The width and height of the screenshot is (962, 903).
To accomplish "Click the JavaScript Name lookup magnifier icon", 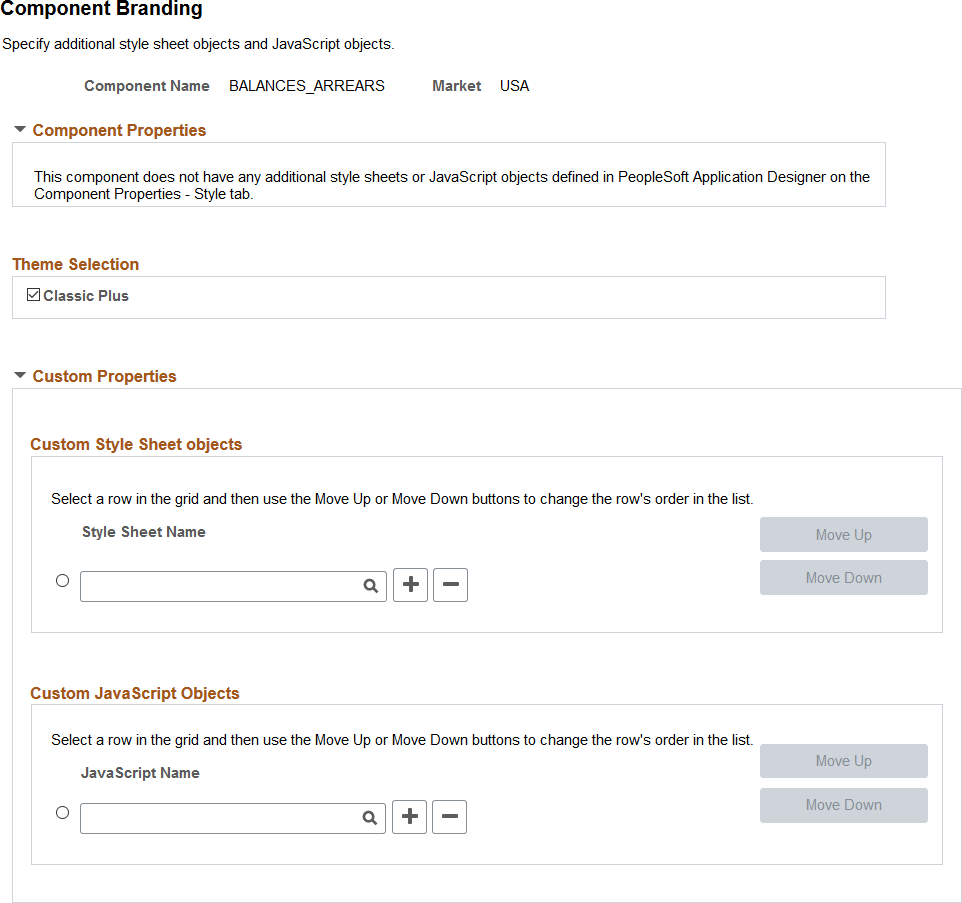I will pyautogui.click(x=369, y=818).
